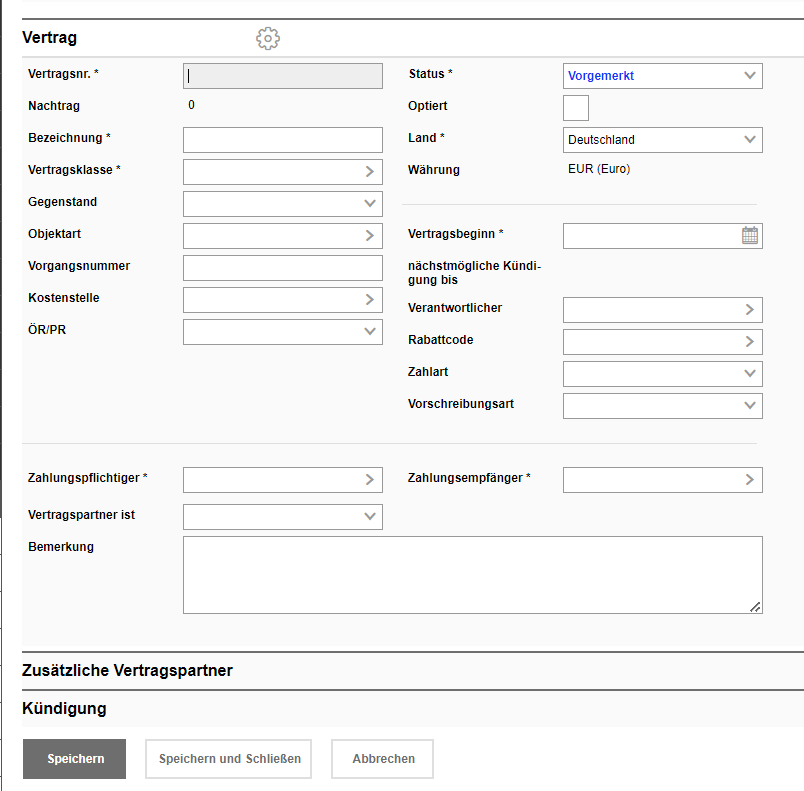Image resolution: width=804 pixels, height=791 pixels.
Task: Open the Vertragsbeginn calendar picker
Action: click(750, 236)
